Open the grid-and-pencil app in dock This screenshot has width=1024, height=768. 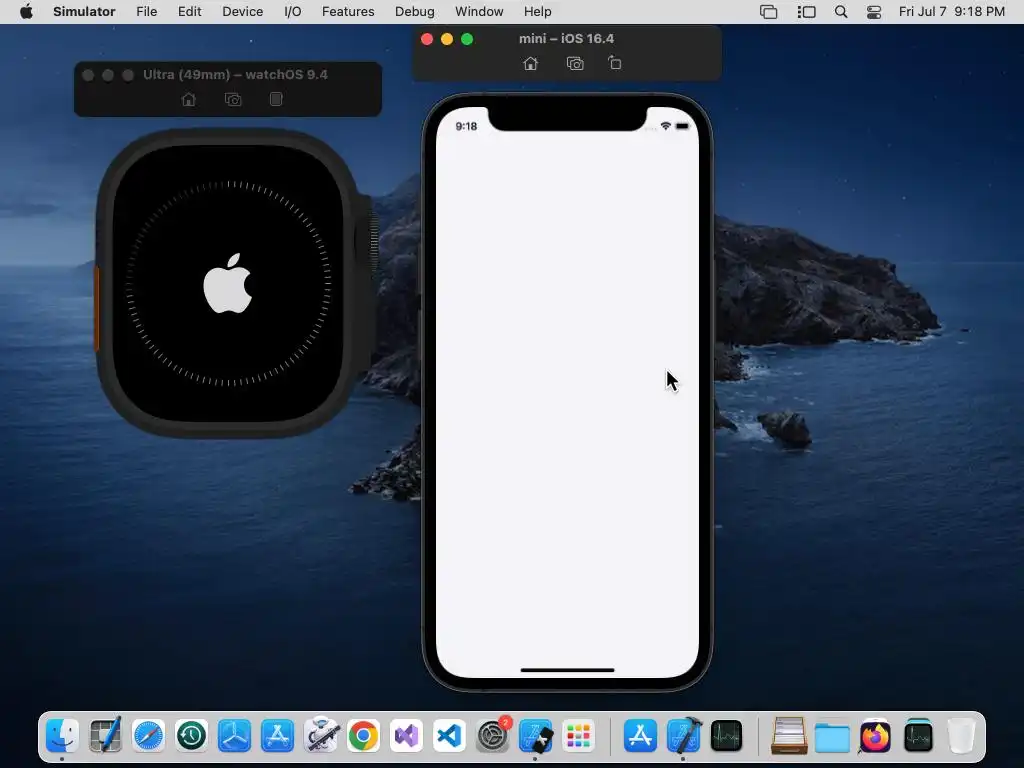click(x=105, y=736)
